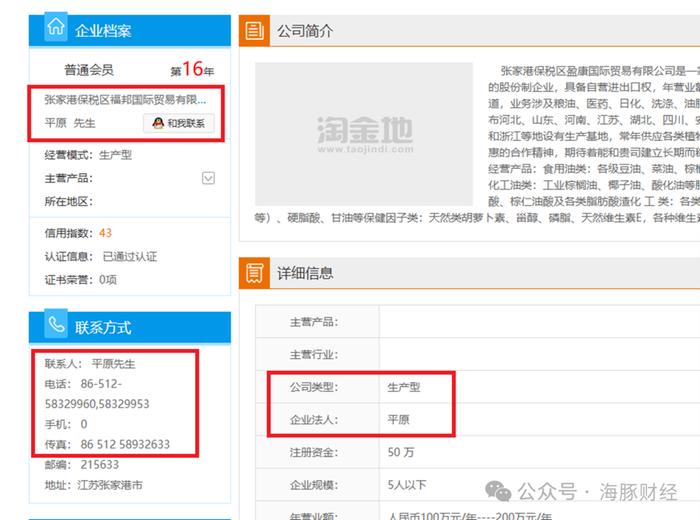Click the phone icon in 联系方式 header

coord(56,324)
